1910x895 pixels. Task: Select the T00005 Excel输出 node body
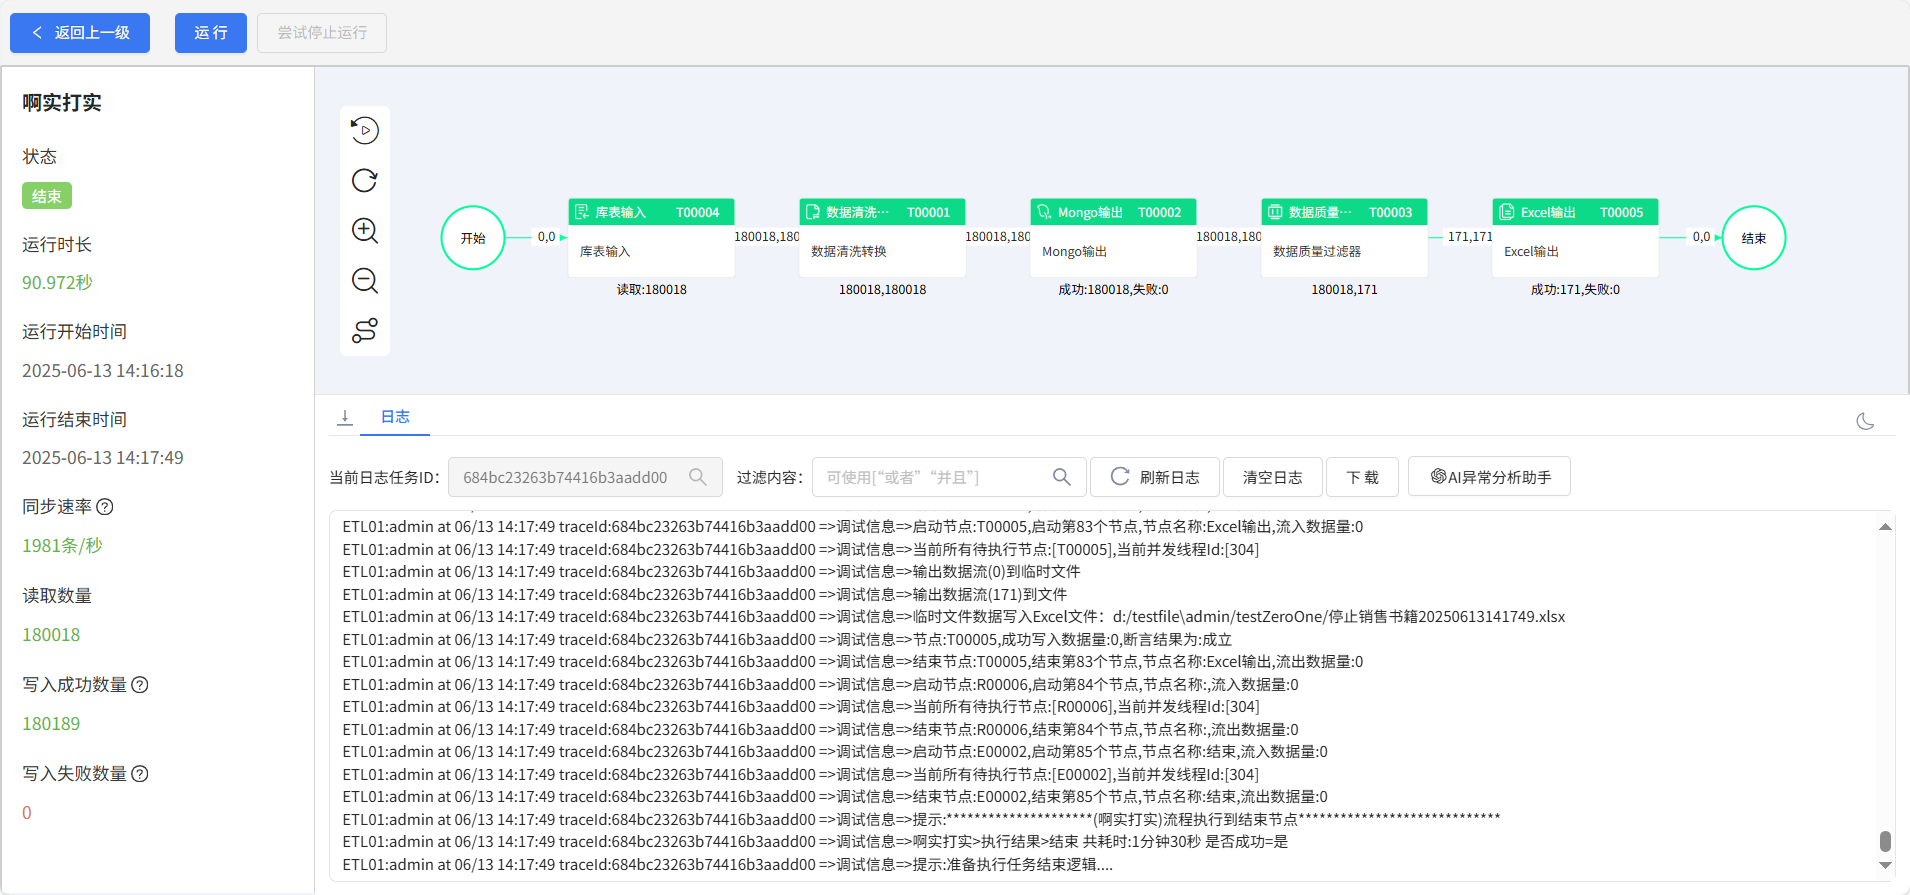(x=1576, y=251)
